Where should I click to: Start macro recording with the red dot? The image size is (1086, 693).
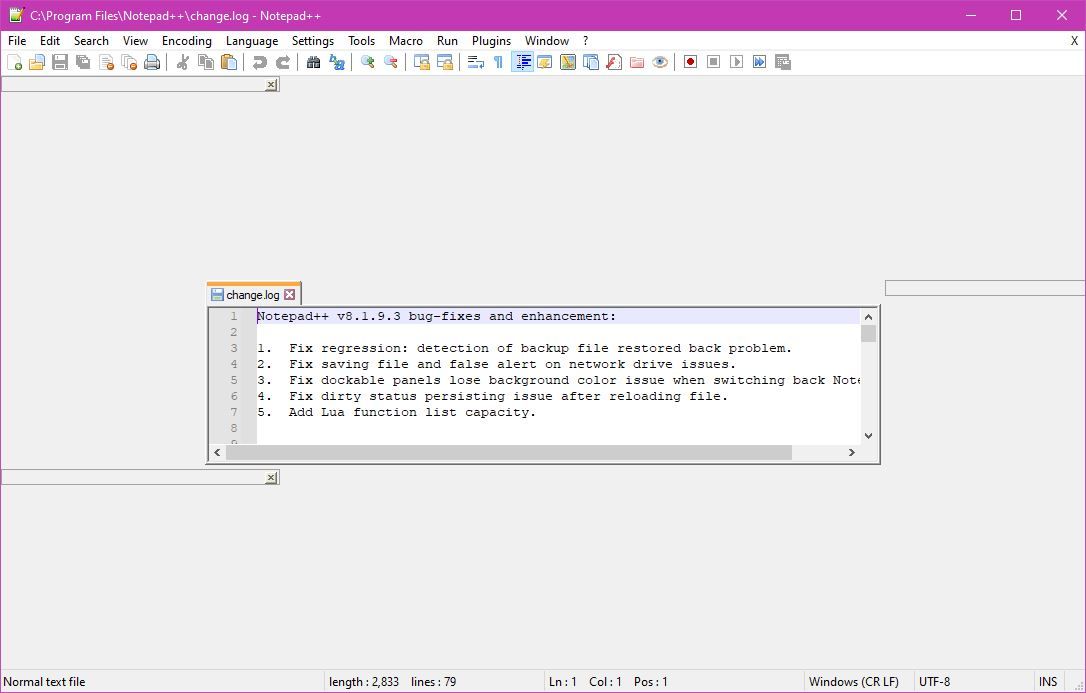click(691, 62)
